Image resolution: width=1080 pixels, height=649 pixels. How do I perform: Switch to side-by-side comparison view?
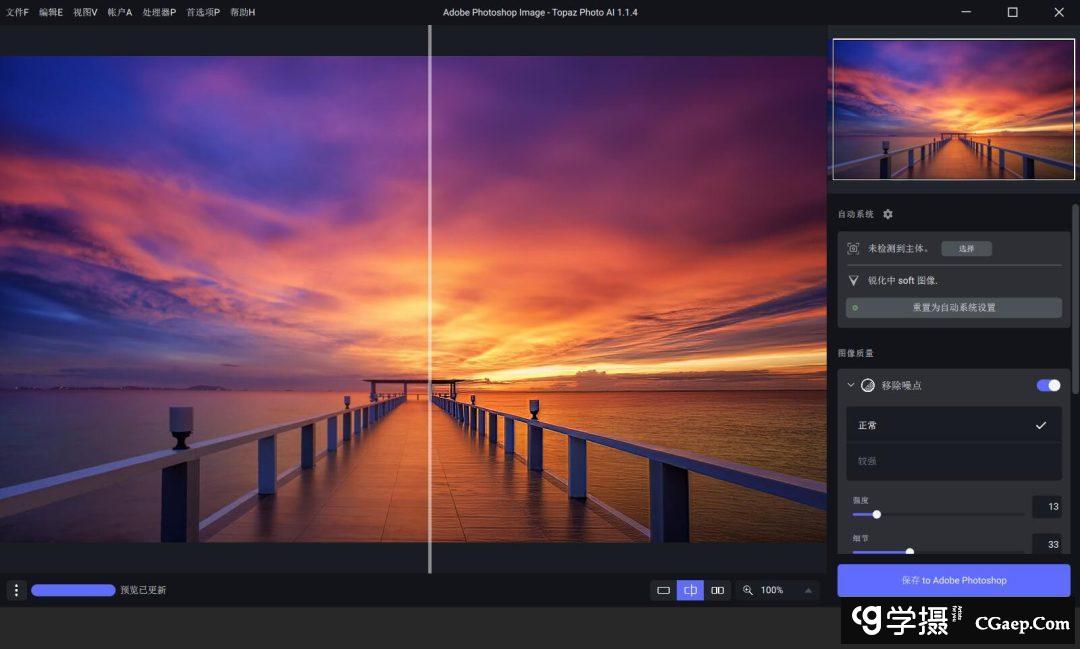717,591
